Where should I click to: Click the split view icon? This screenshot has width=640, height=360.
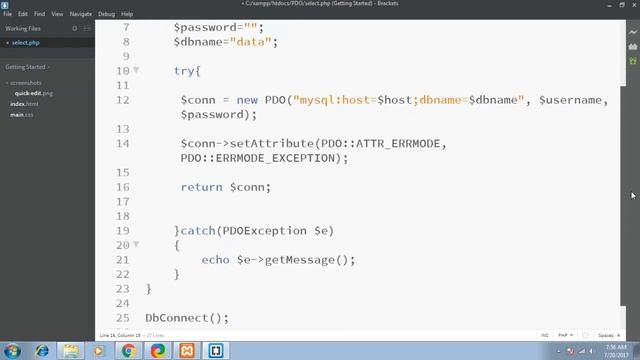[x=87, y=29]
